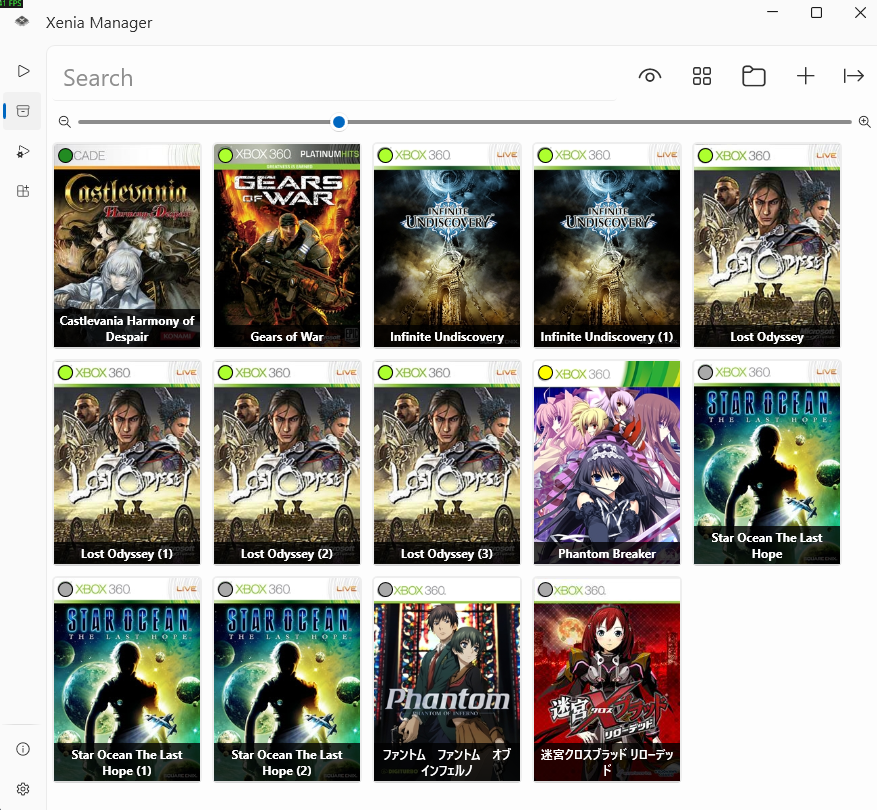Toggle the eye visibility icon
877x810 pixels.
coord(650,76)
